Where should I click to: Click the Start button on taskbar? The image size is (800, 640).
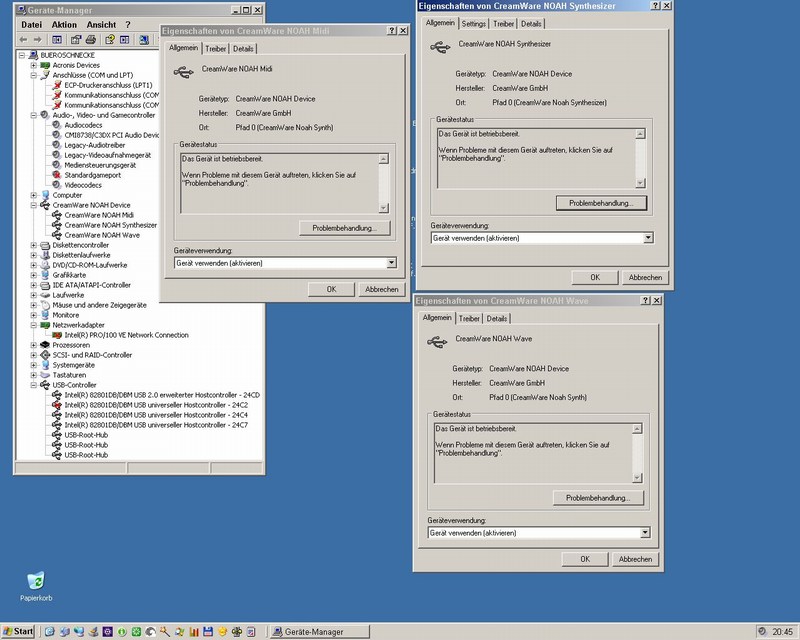coord(18,631)
